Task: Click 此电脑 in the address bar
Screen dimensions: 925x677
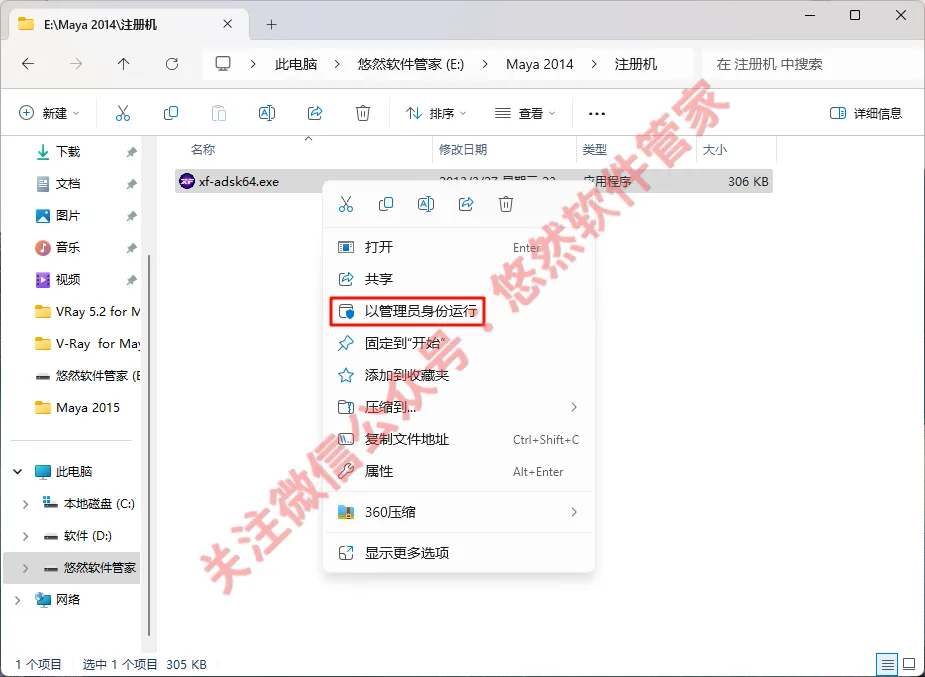Action: pos(296,64)
